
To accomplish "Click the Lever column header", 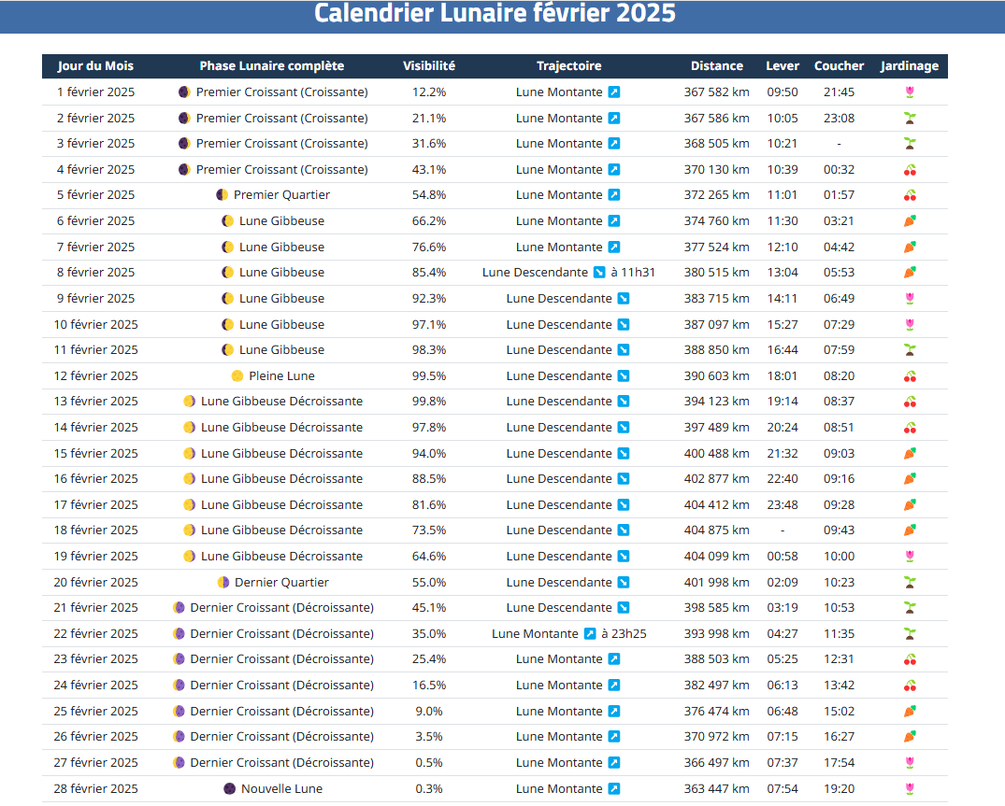I will [x=783, y=66].
